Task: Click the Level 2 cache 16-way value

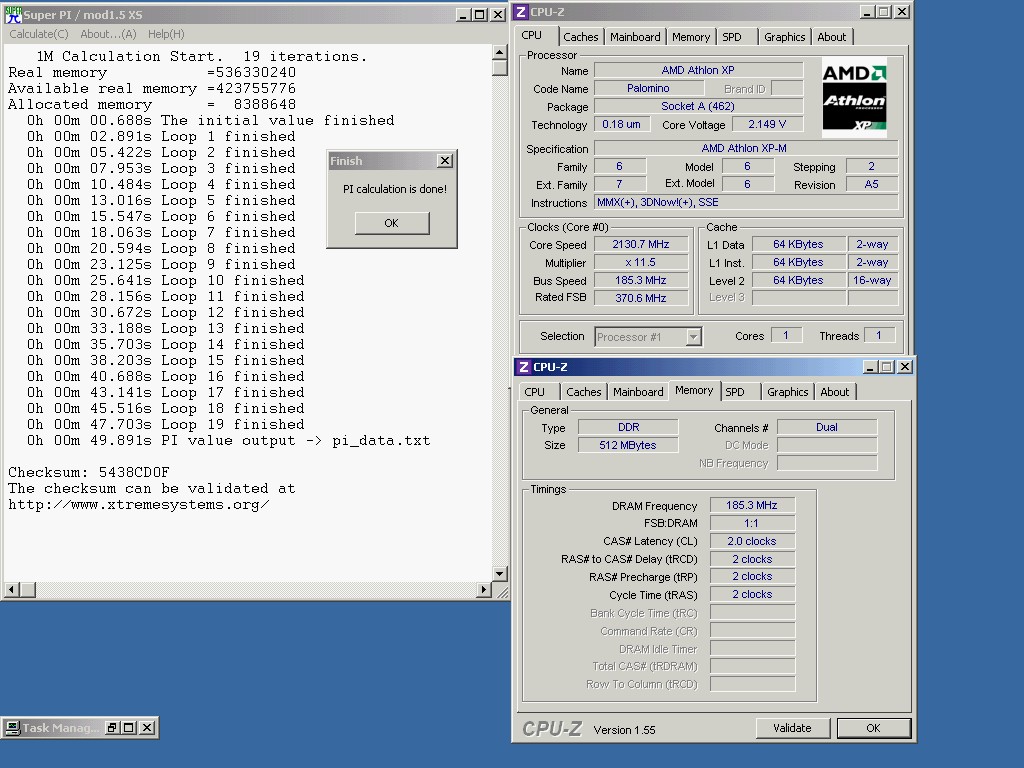Action: point(872,280)
